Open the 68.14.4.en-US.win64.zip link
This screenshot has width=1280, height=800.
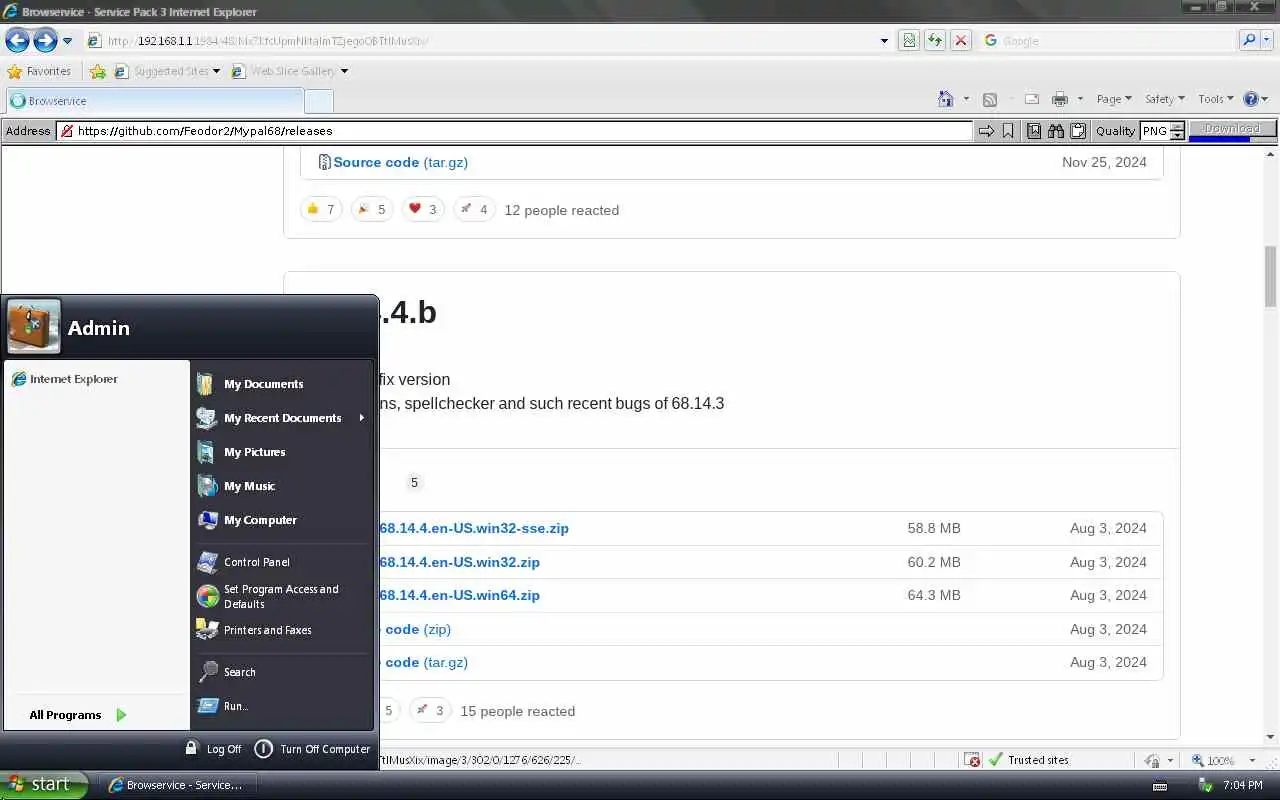coord(459,595)
